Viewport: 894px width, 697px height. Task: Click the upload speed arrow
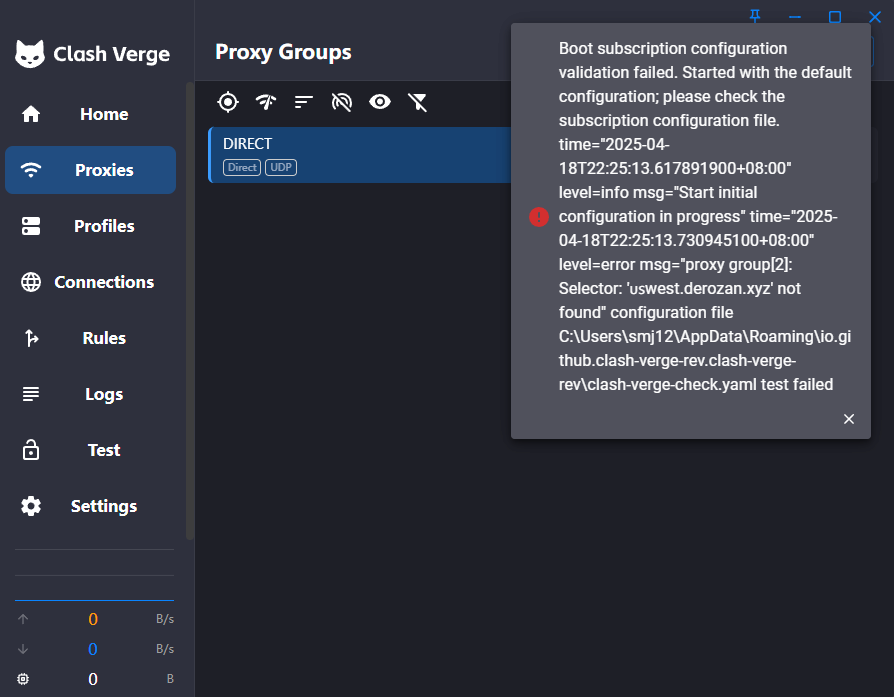(23, 619)
